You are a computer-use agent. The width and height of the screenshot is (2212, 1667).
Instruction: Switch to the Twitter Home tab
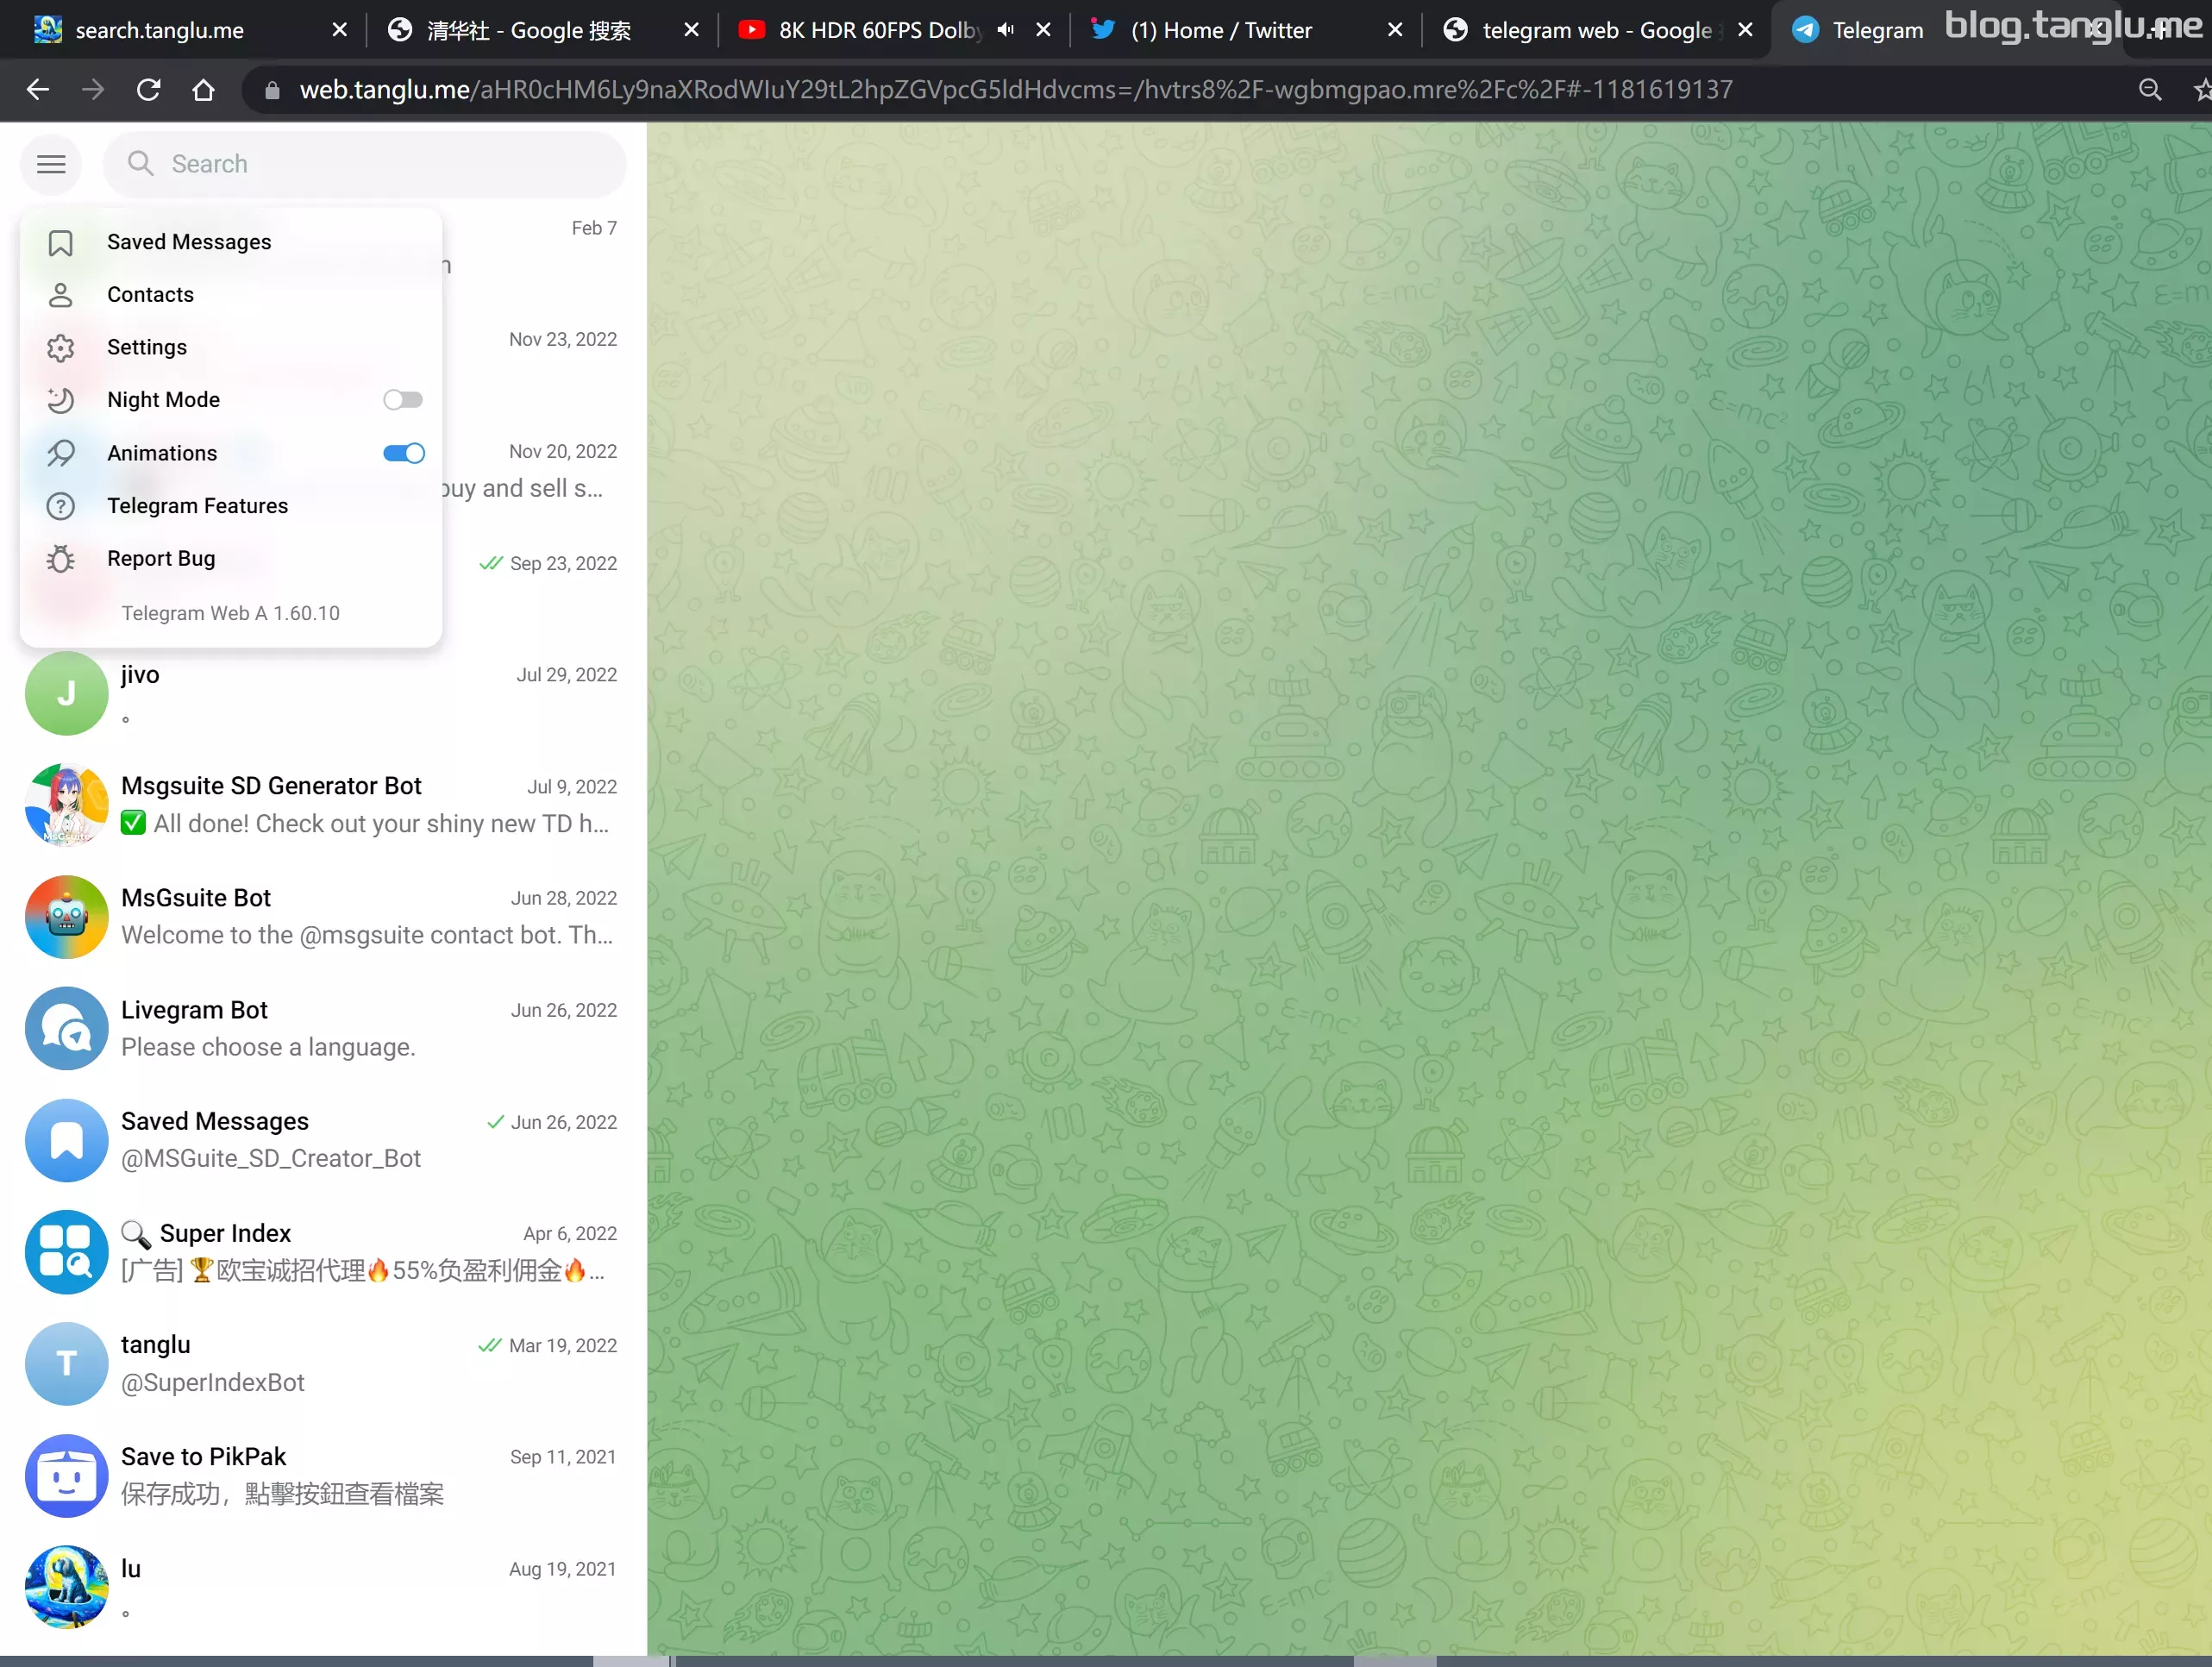click(x=1220, y=30)
